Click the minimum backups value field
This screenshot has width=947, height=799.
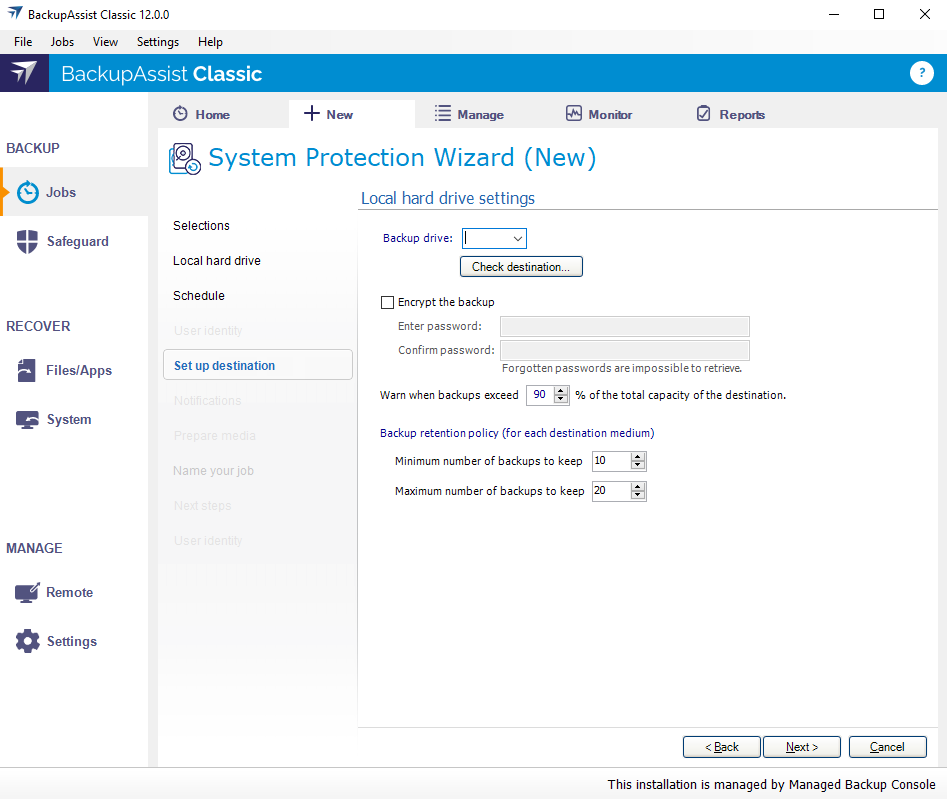point(611,461)
